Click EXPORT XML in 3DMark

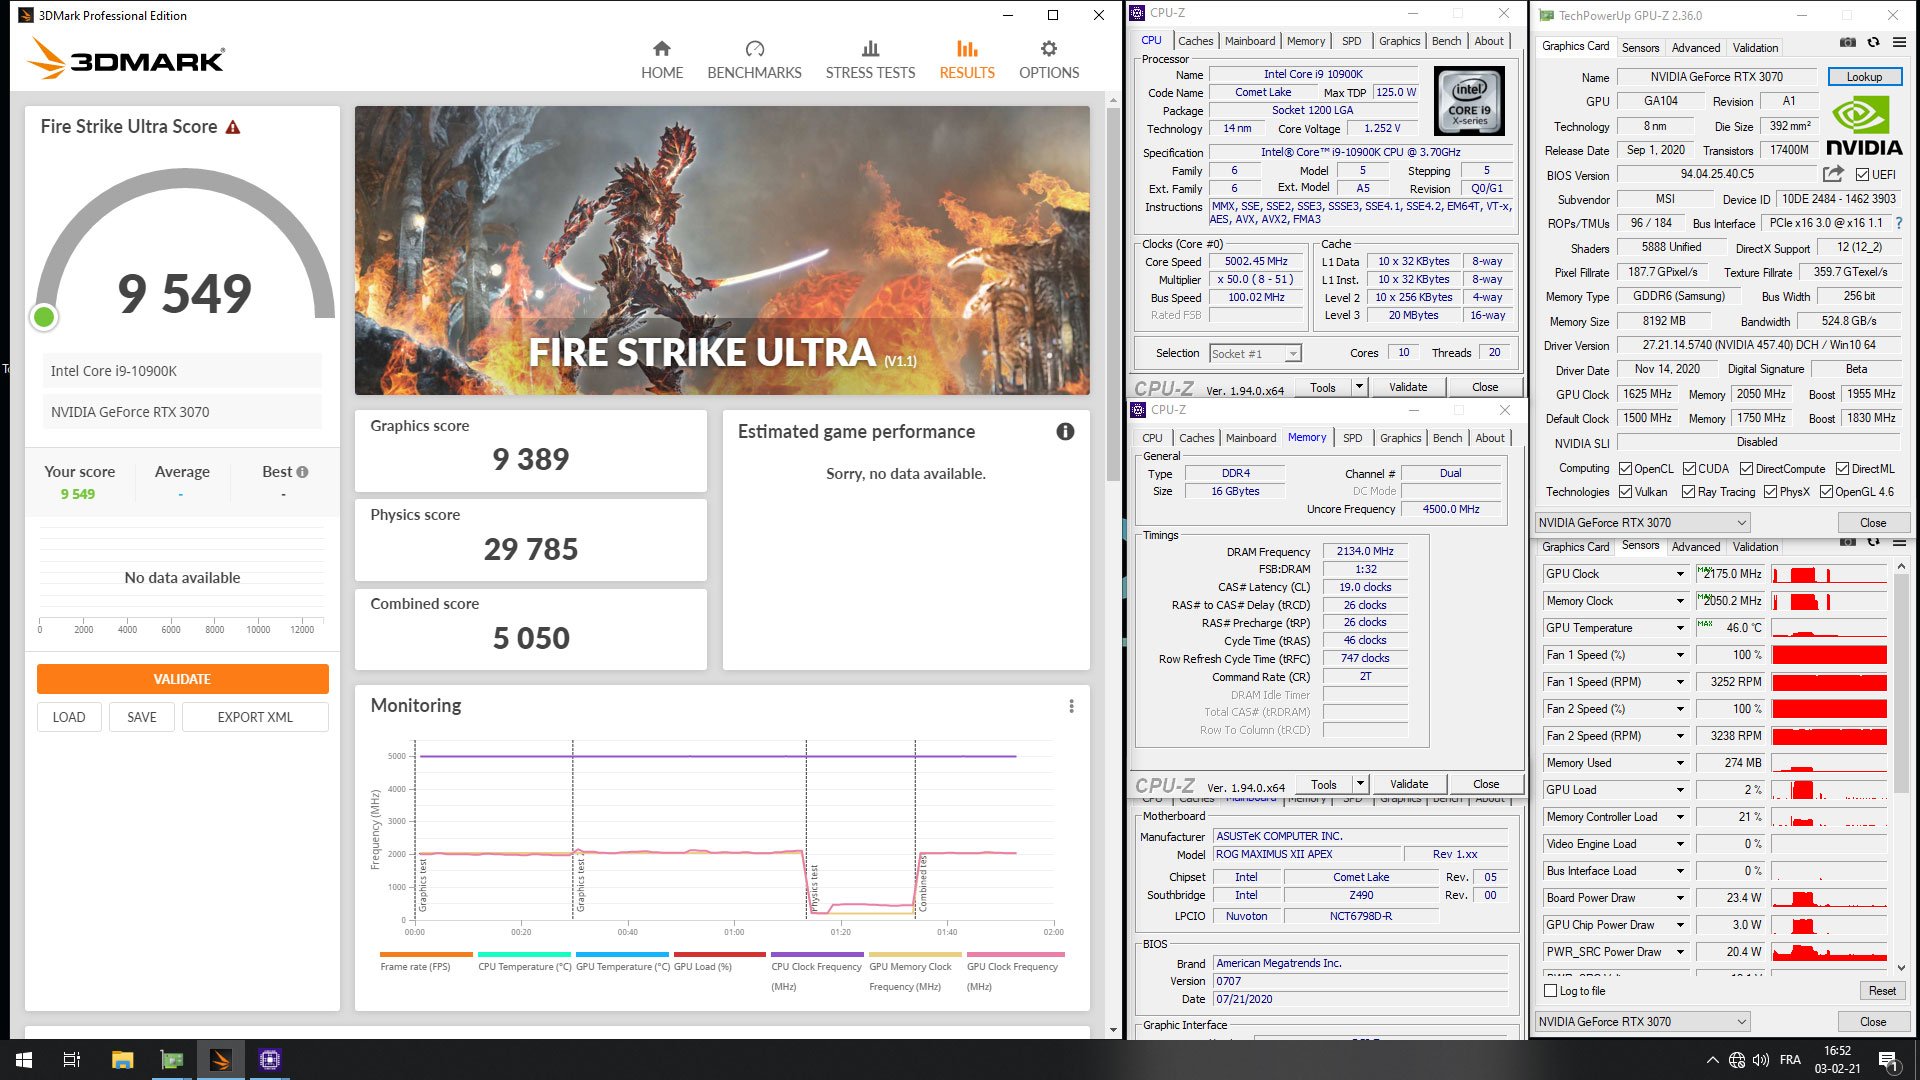coord(255,717)
